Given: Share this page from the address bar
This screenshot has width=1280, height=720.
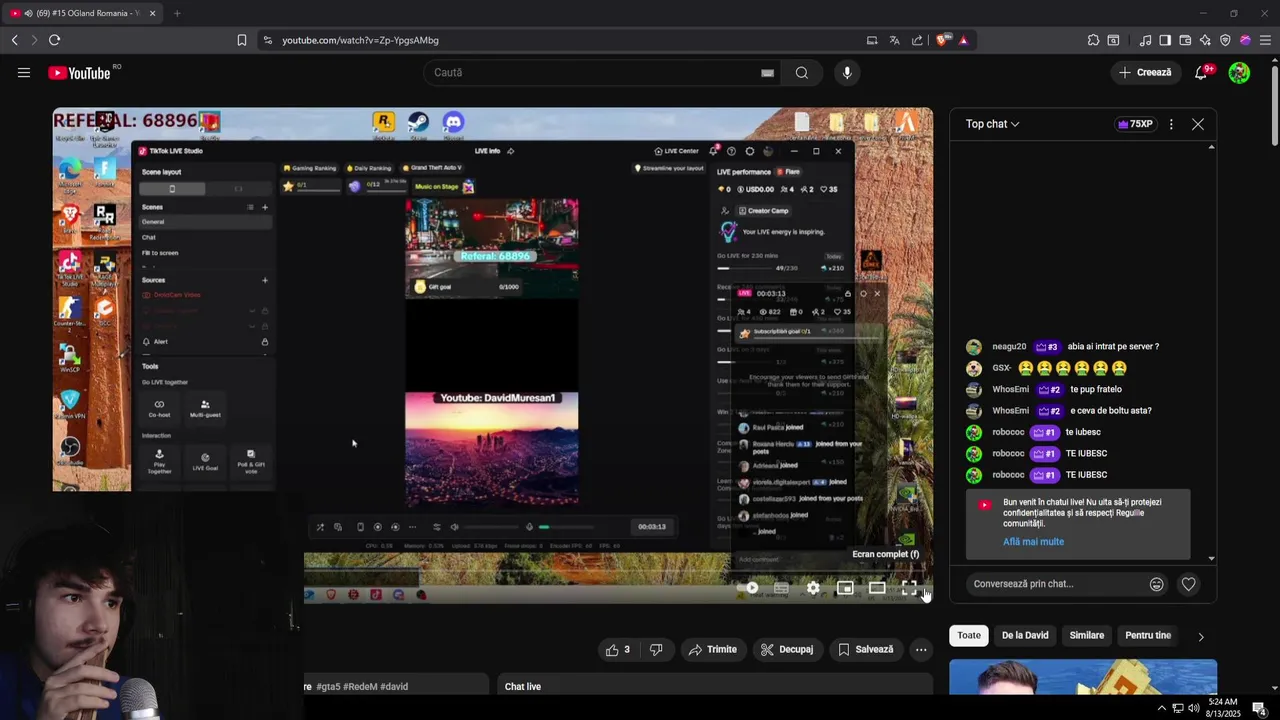Looking at the screenshot, I should (x=917, y=40).
